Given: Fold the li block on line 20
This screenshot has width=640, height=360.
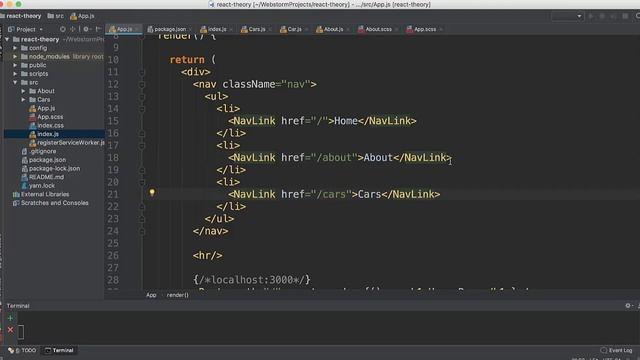Looking at the screenshot, I should (x=142, y=182).
